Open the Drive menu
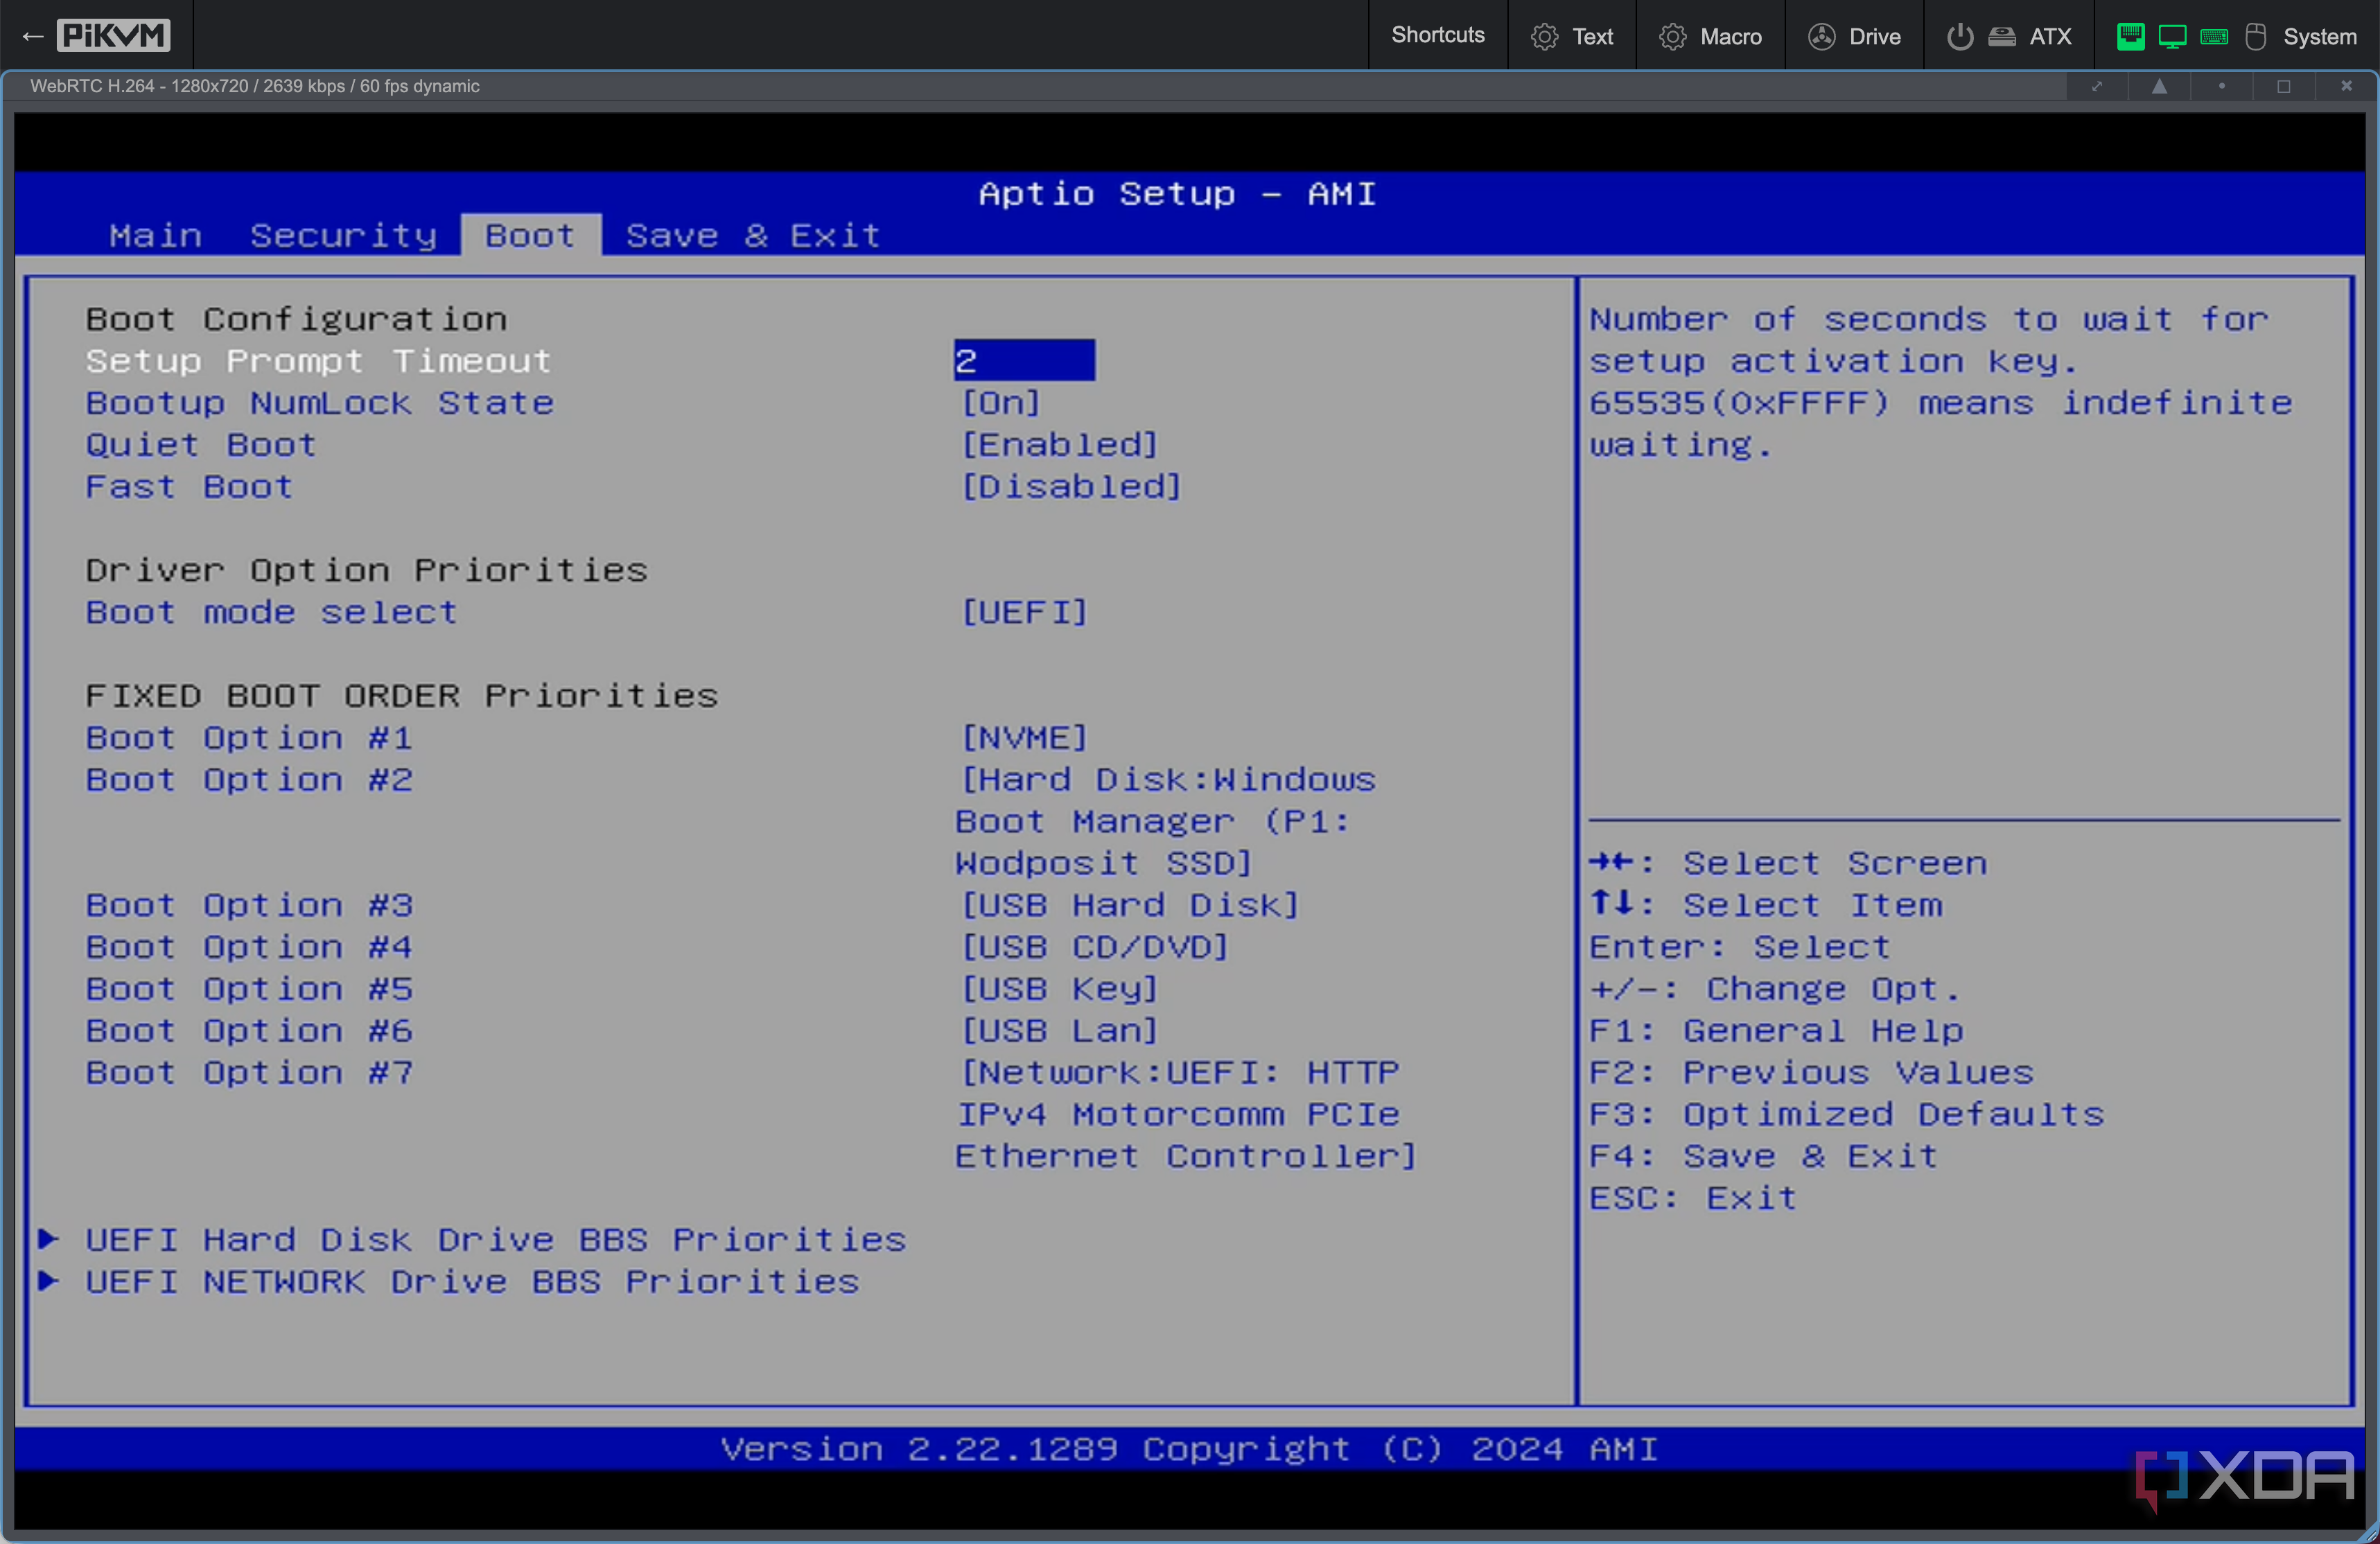The height and width of the screenshot is (1544, 2380). pyautogui.click(x=1854, y=36)
